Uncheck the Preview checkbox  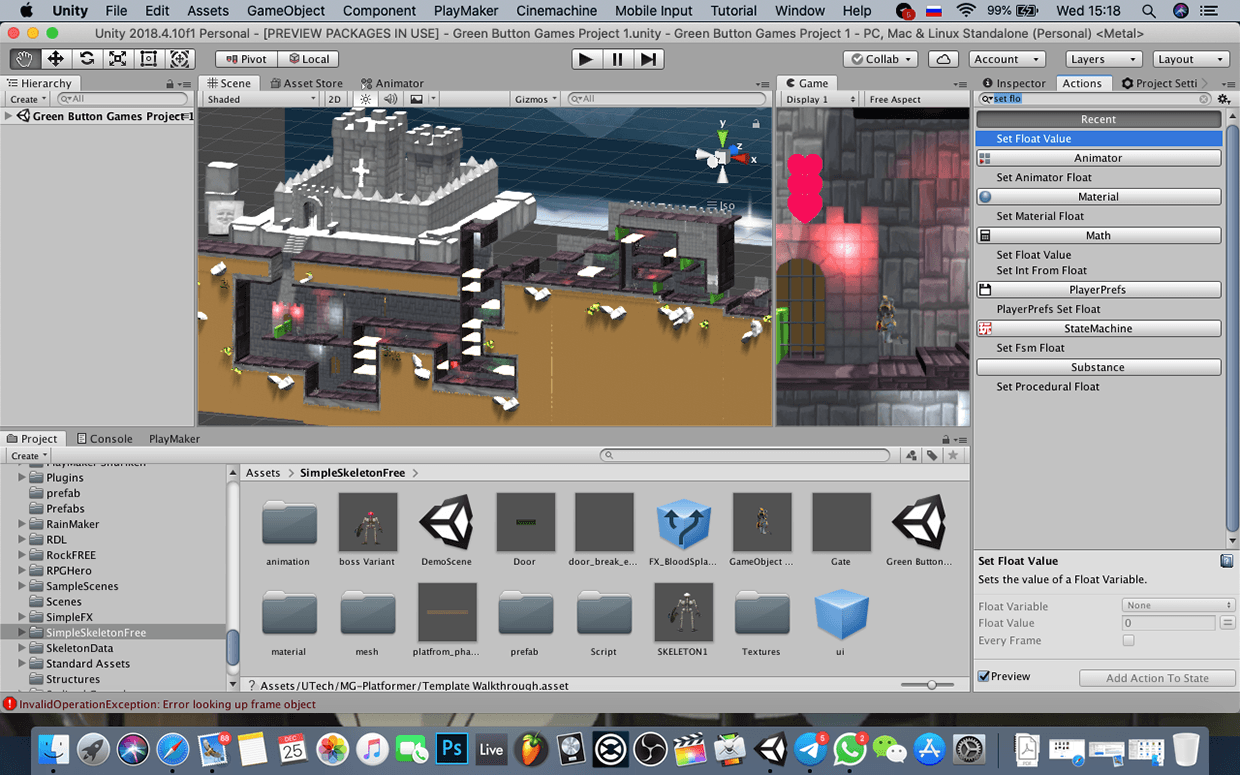[984, 676]
